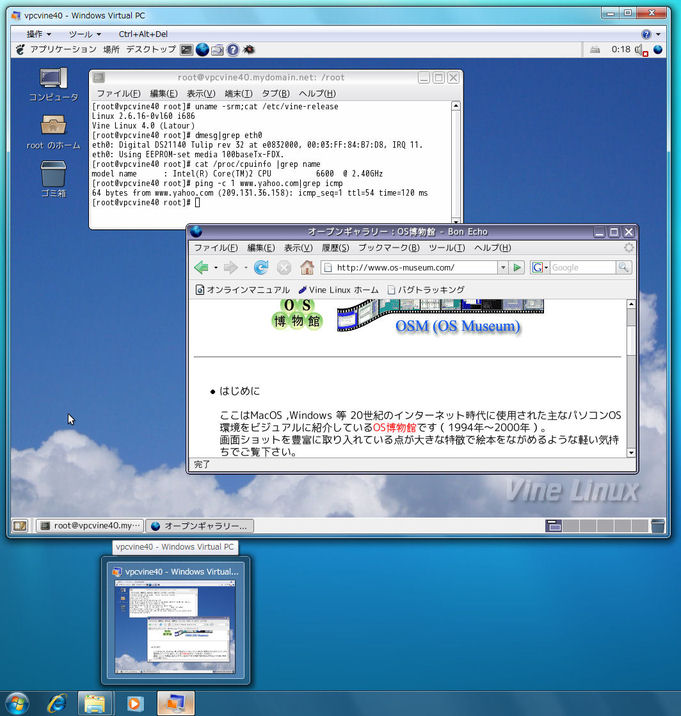Click the red OS博物館 link
This screenshot has height=716, width=681.
(395, 427)
